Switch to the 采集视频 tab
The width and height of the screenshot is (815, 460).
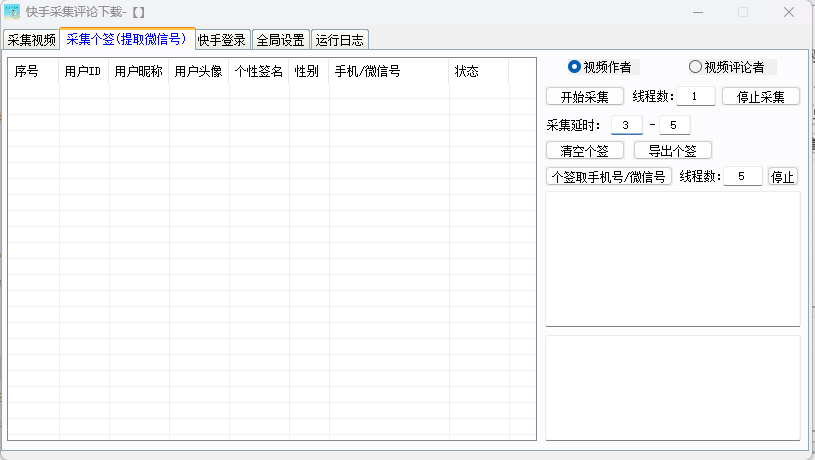tap(31, 40)
